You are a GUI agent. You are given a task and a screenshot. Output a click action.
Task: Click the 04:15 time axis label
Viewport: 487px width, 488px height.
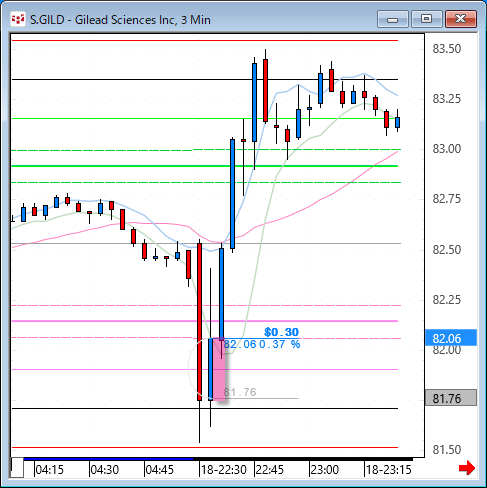pyautogui.click(x=49, y=470)
